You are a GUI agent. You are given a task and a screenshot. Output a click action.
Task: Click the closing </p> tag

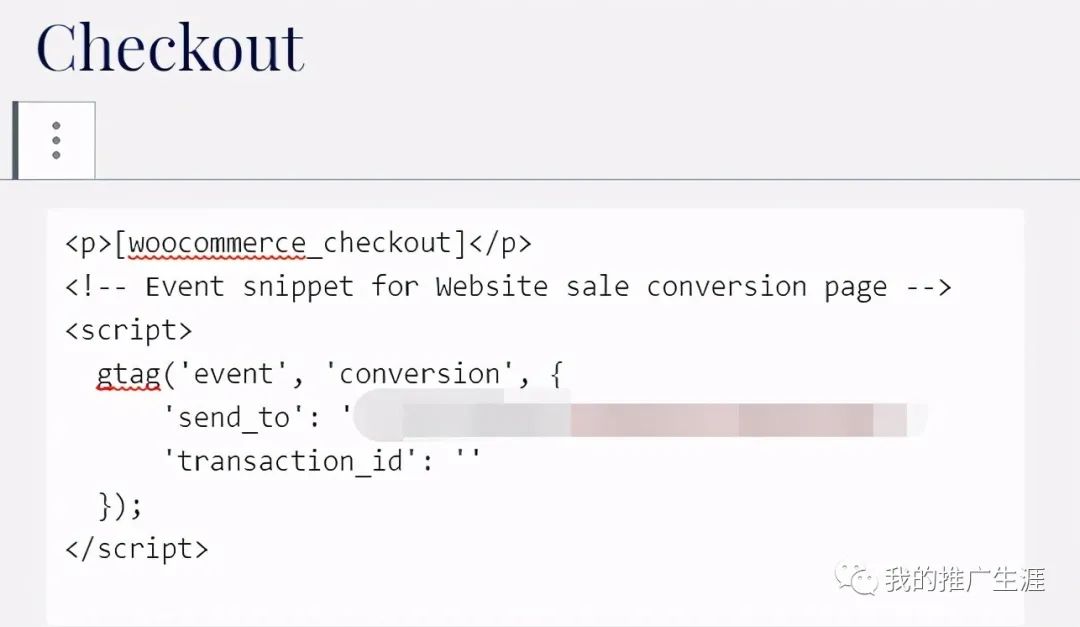pos(500,243)
